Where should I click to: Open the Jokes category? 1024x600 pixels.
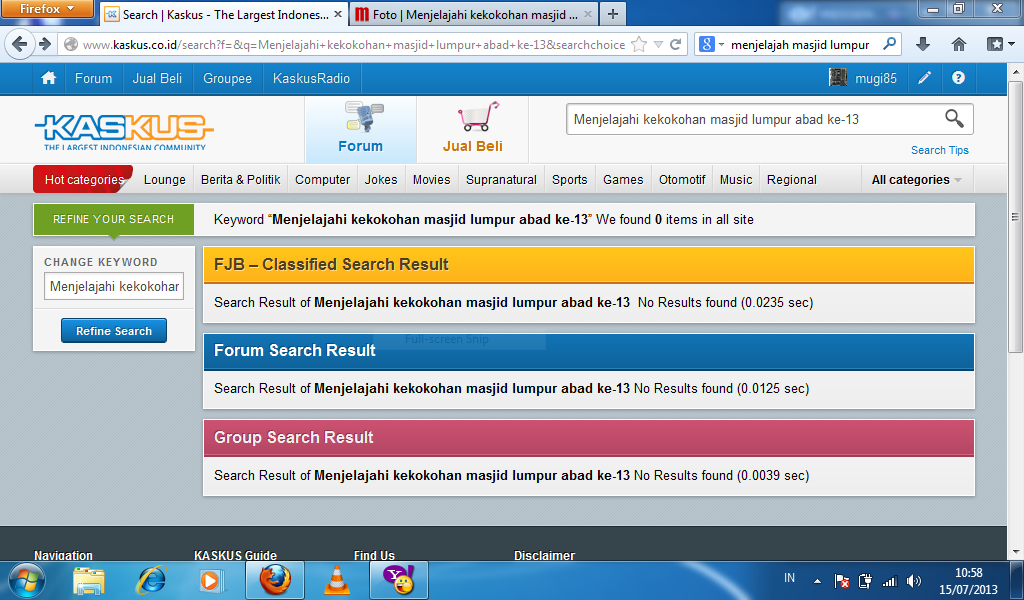tap(381, 180)
